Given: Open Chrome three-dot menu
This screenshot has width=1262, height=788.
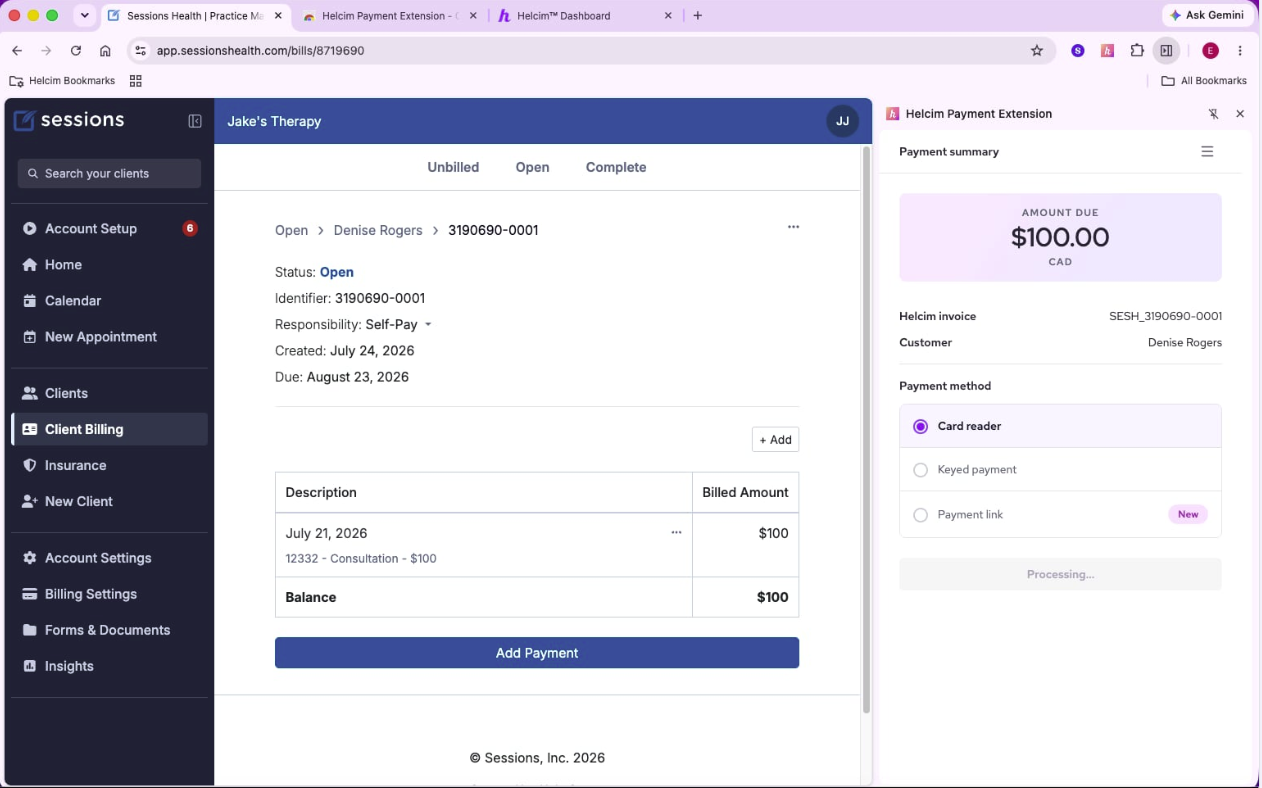Looking at the screenshot, I should pos(1240,51).
